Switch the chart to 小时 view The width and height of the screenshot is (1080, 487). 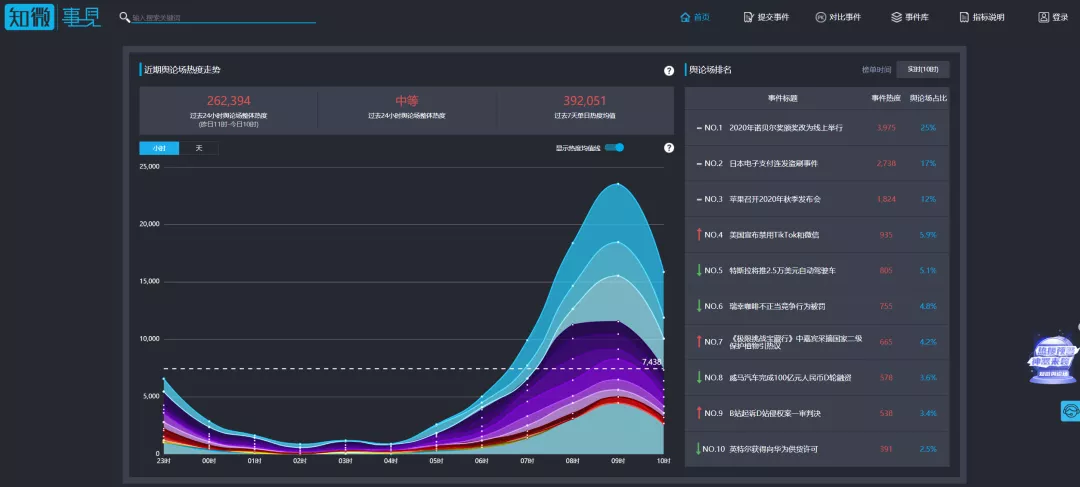pyautogui.click(x=159, y=148)
